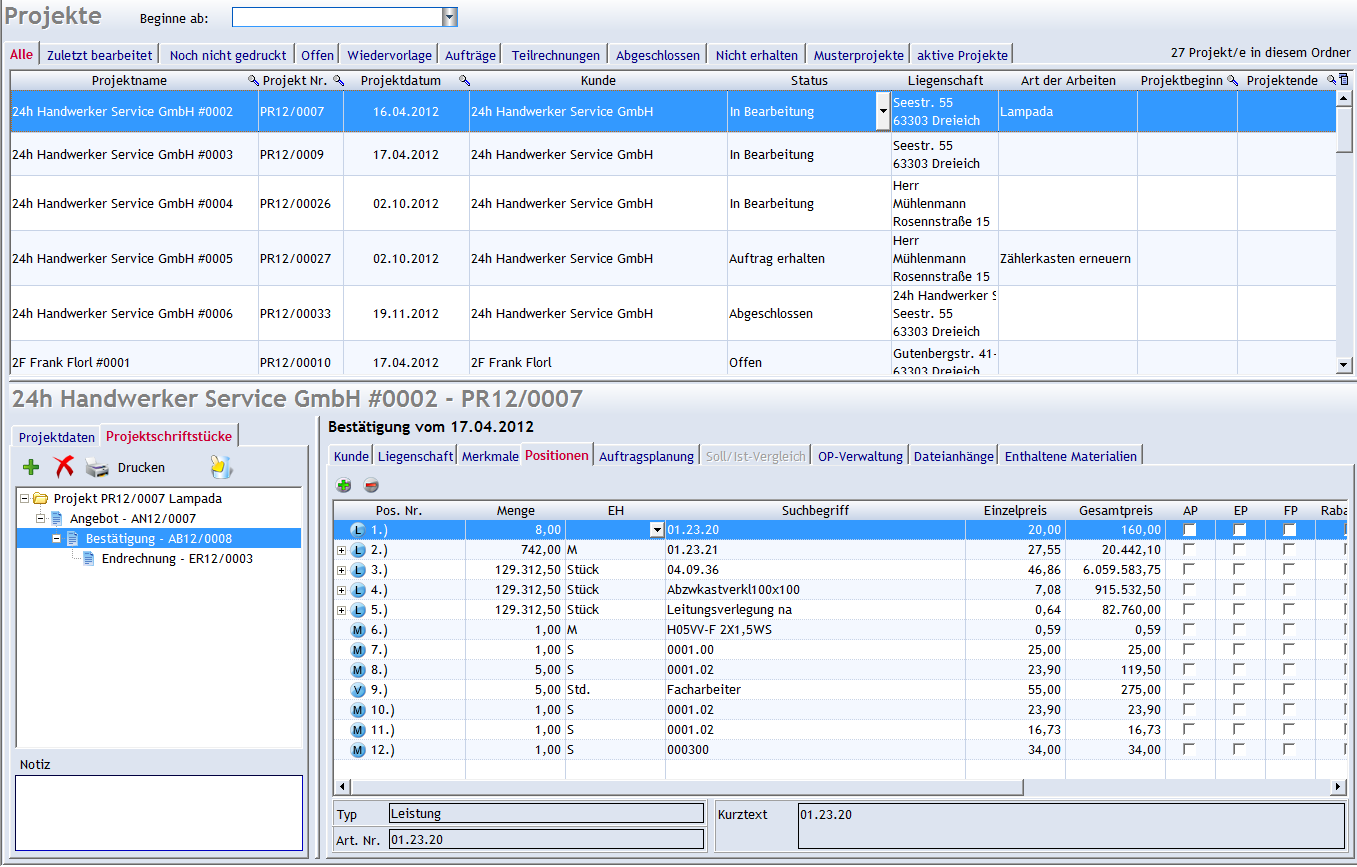Remove position with the round red minus

(x=371, y=486)
